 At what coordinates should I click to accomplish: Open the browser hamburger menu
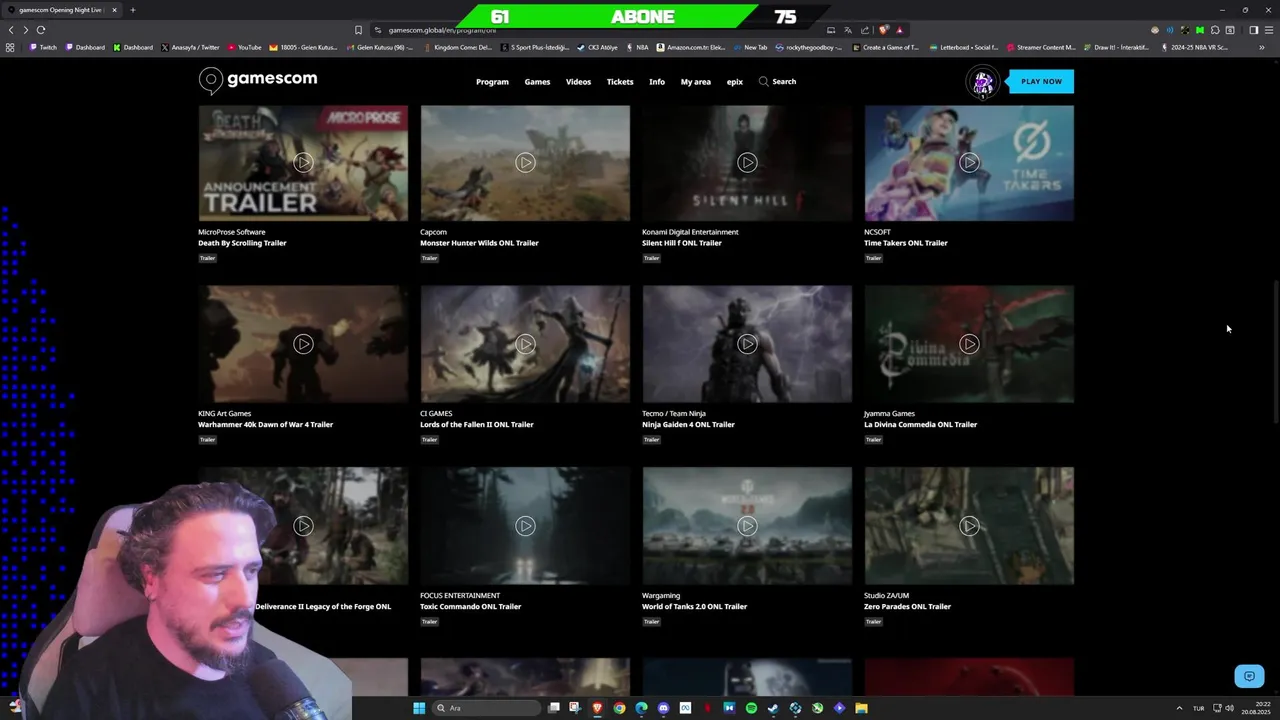click(x=1269, y=30)
